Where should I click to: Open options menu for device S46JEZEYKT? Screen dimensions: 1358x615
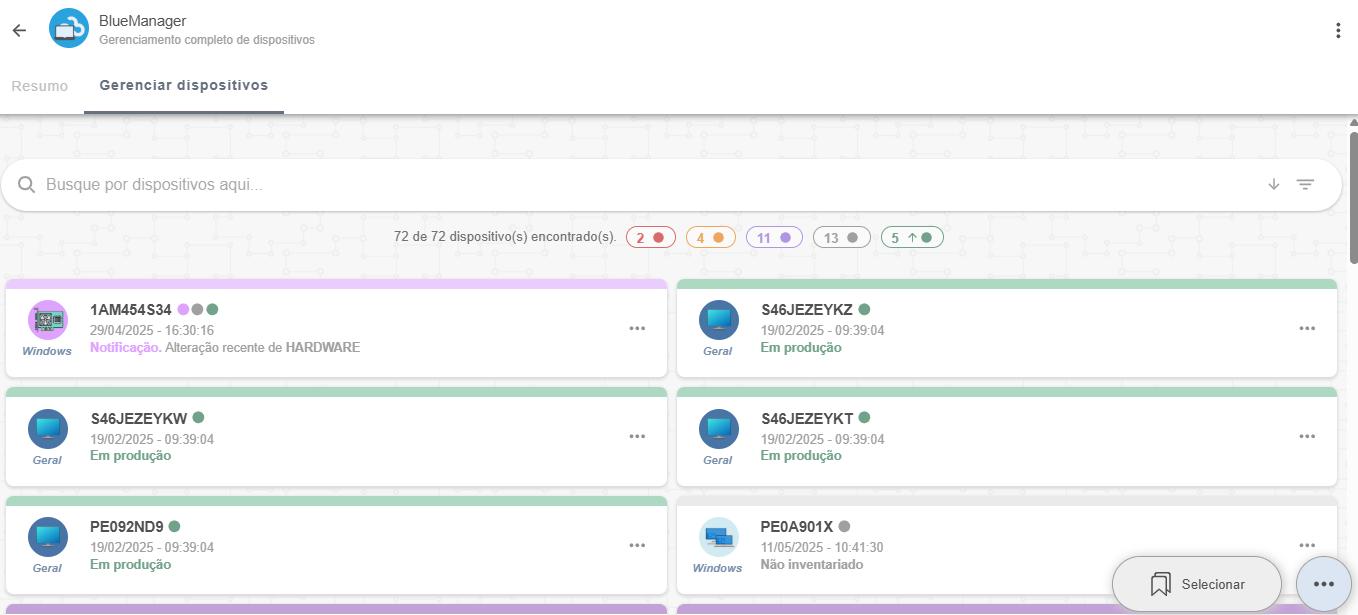(x=1307, y=437)
